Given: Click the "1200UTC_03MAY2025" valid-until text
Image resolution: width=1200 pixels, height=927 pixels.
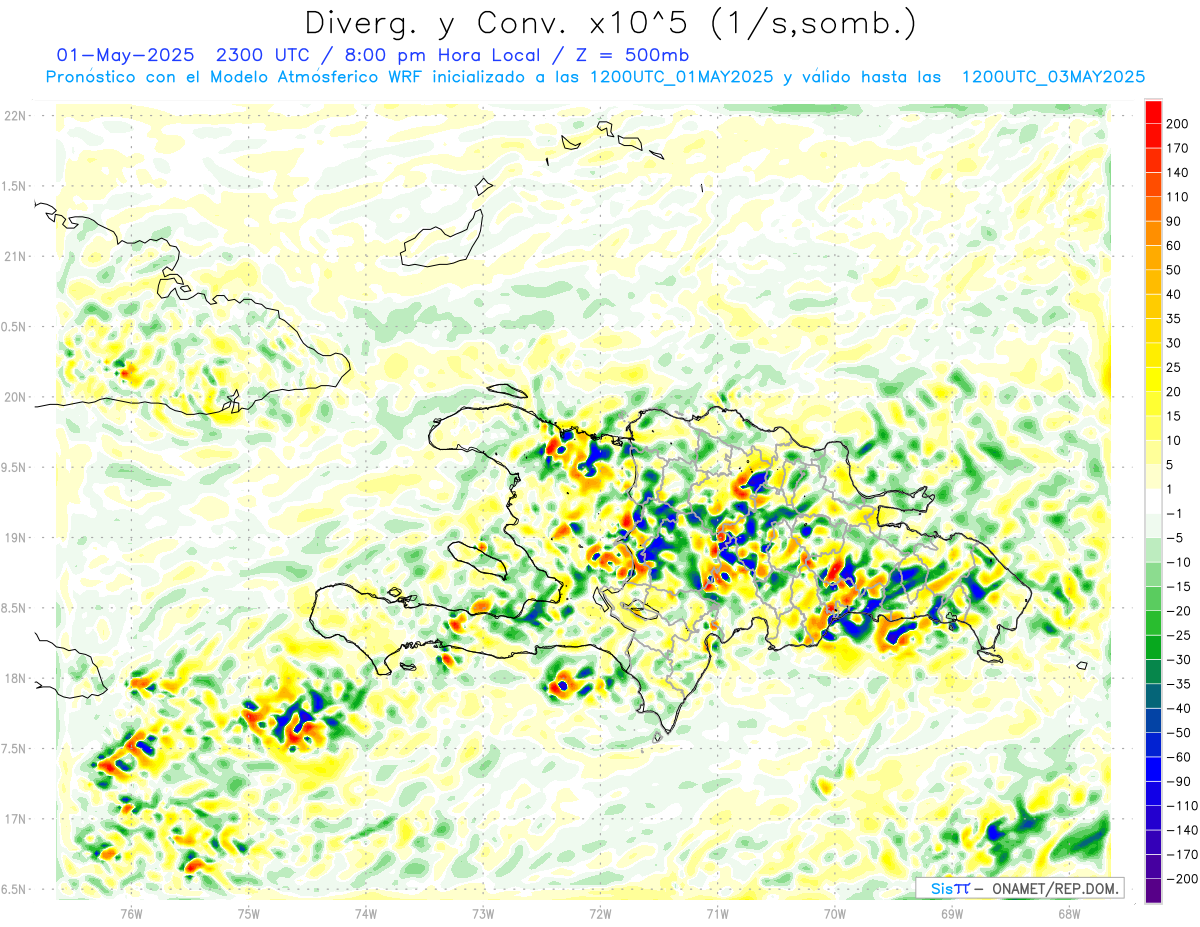Looking at the screenshot, I should 1053,77.
